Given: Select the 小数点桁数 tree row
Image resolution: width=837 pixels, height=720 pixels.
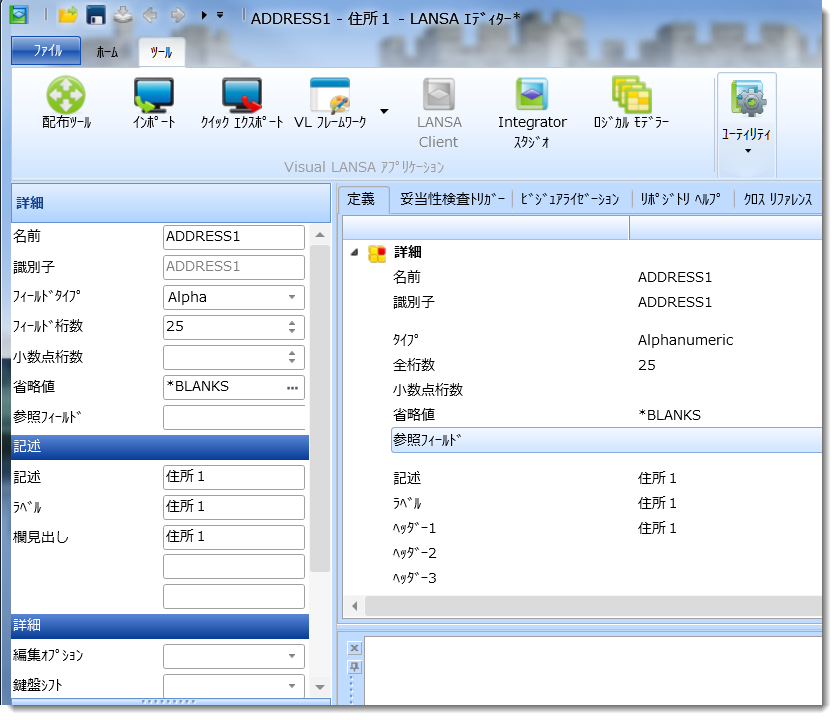Looking at the screenshot, I should tap(607, 390).
